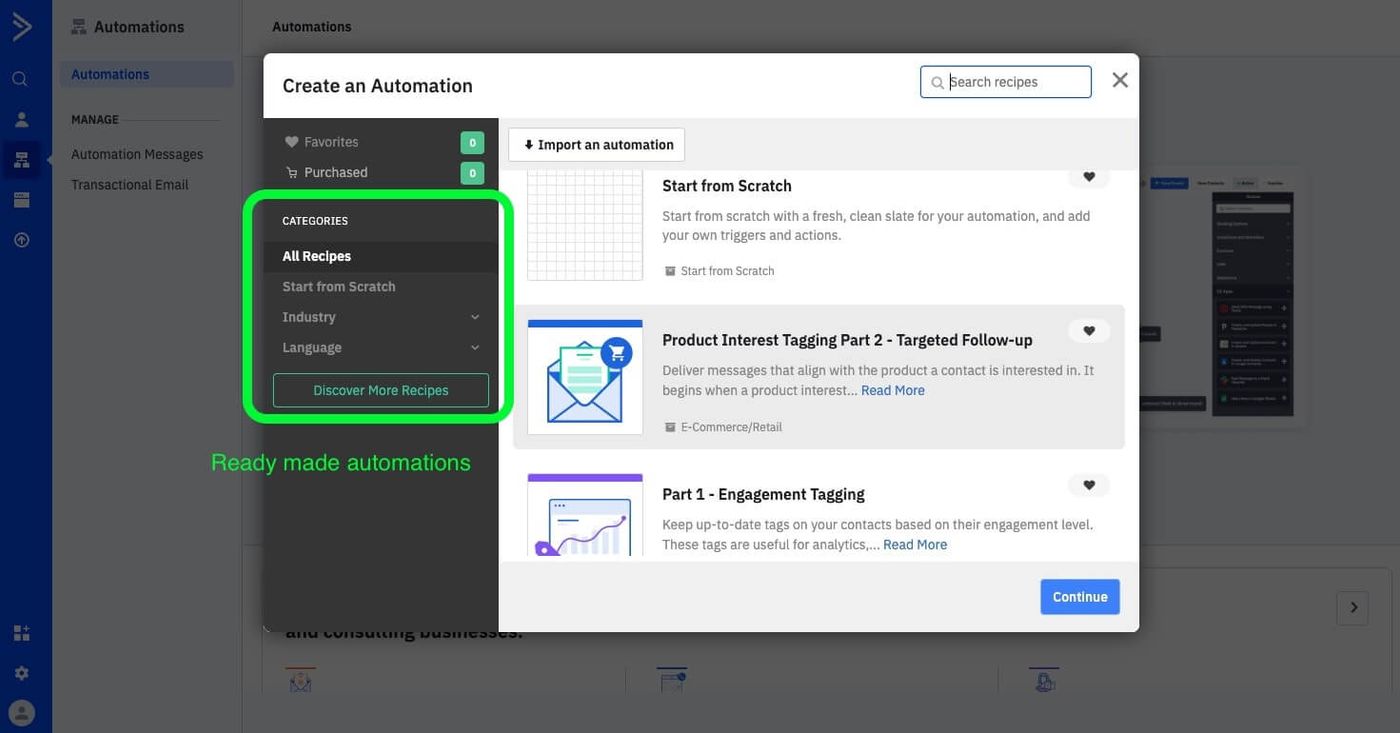
Task: Click Purchased count badge
Action: (472, 173)
